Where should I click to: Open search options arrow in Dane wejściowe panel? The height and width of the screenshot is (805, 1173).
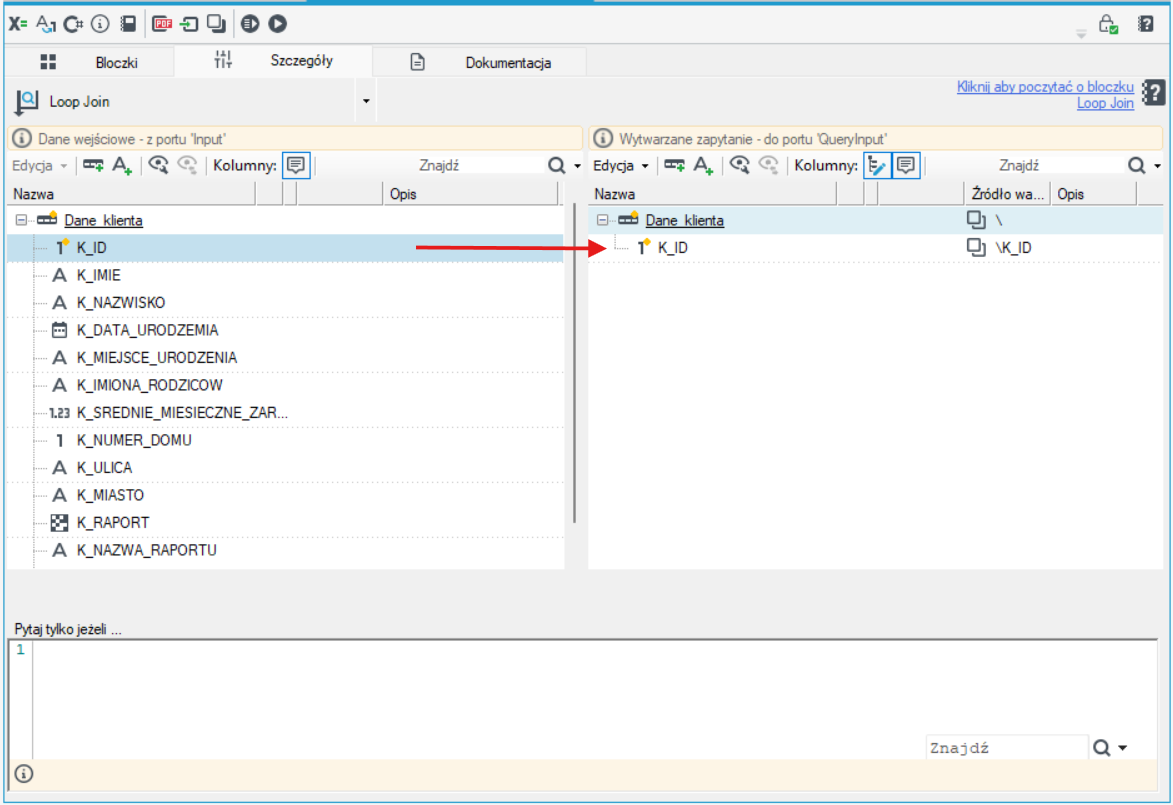click(x=577, y=166)
